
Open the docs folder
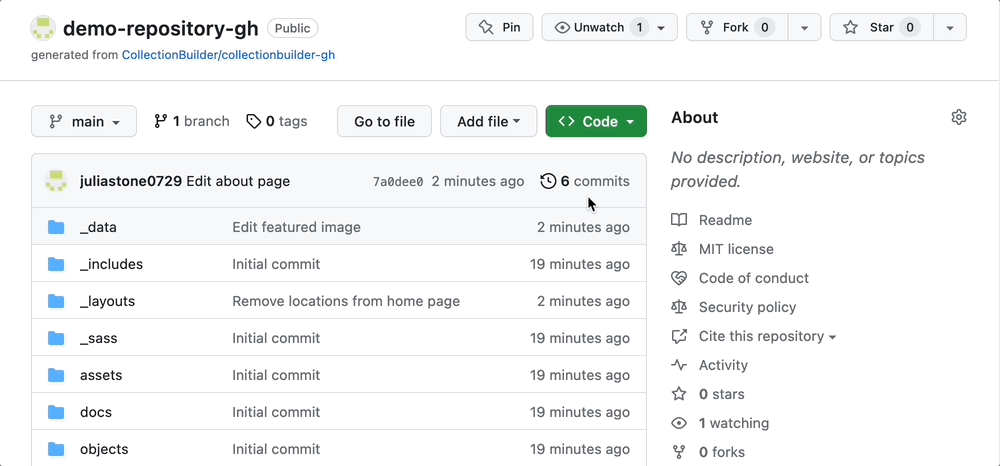(96, 412)
